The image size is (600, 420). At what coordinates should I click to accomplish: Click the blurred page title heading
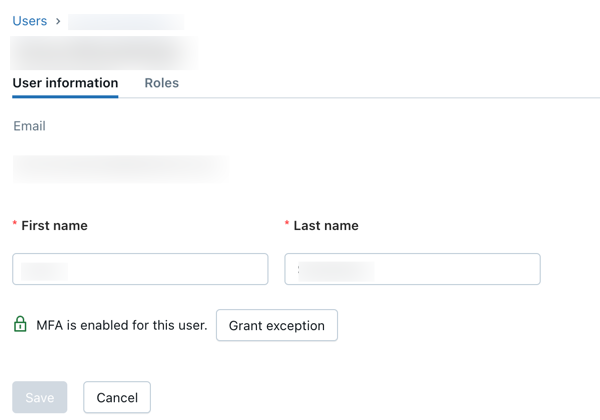coord(103,52)
